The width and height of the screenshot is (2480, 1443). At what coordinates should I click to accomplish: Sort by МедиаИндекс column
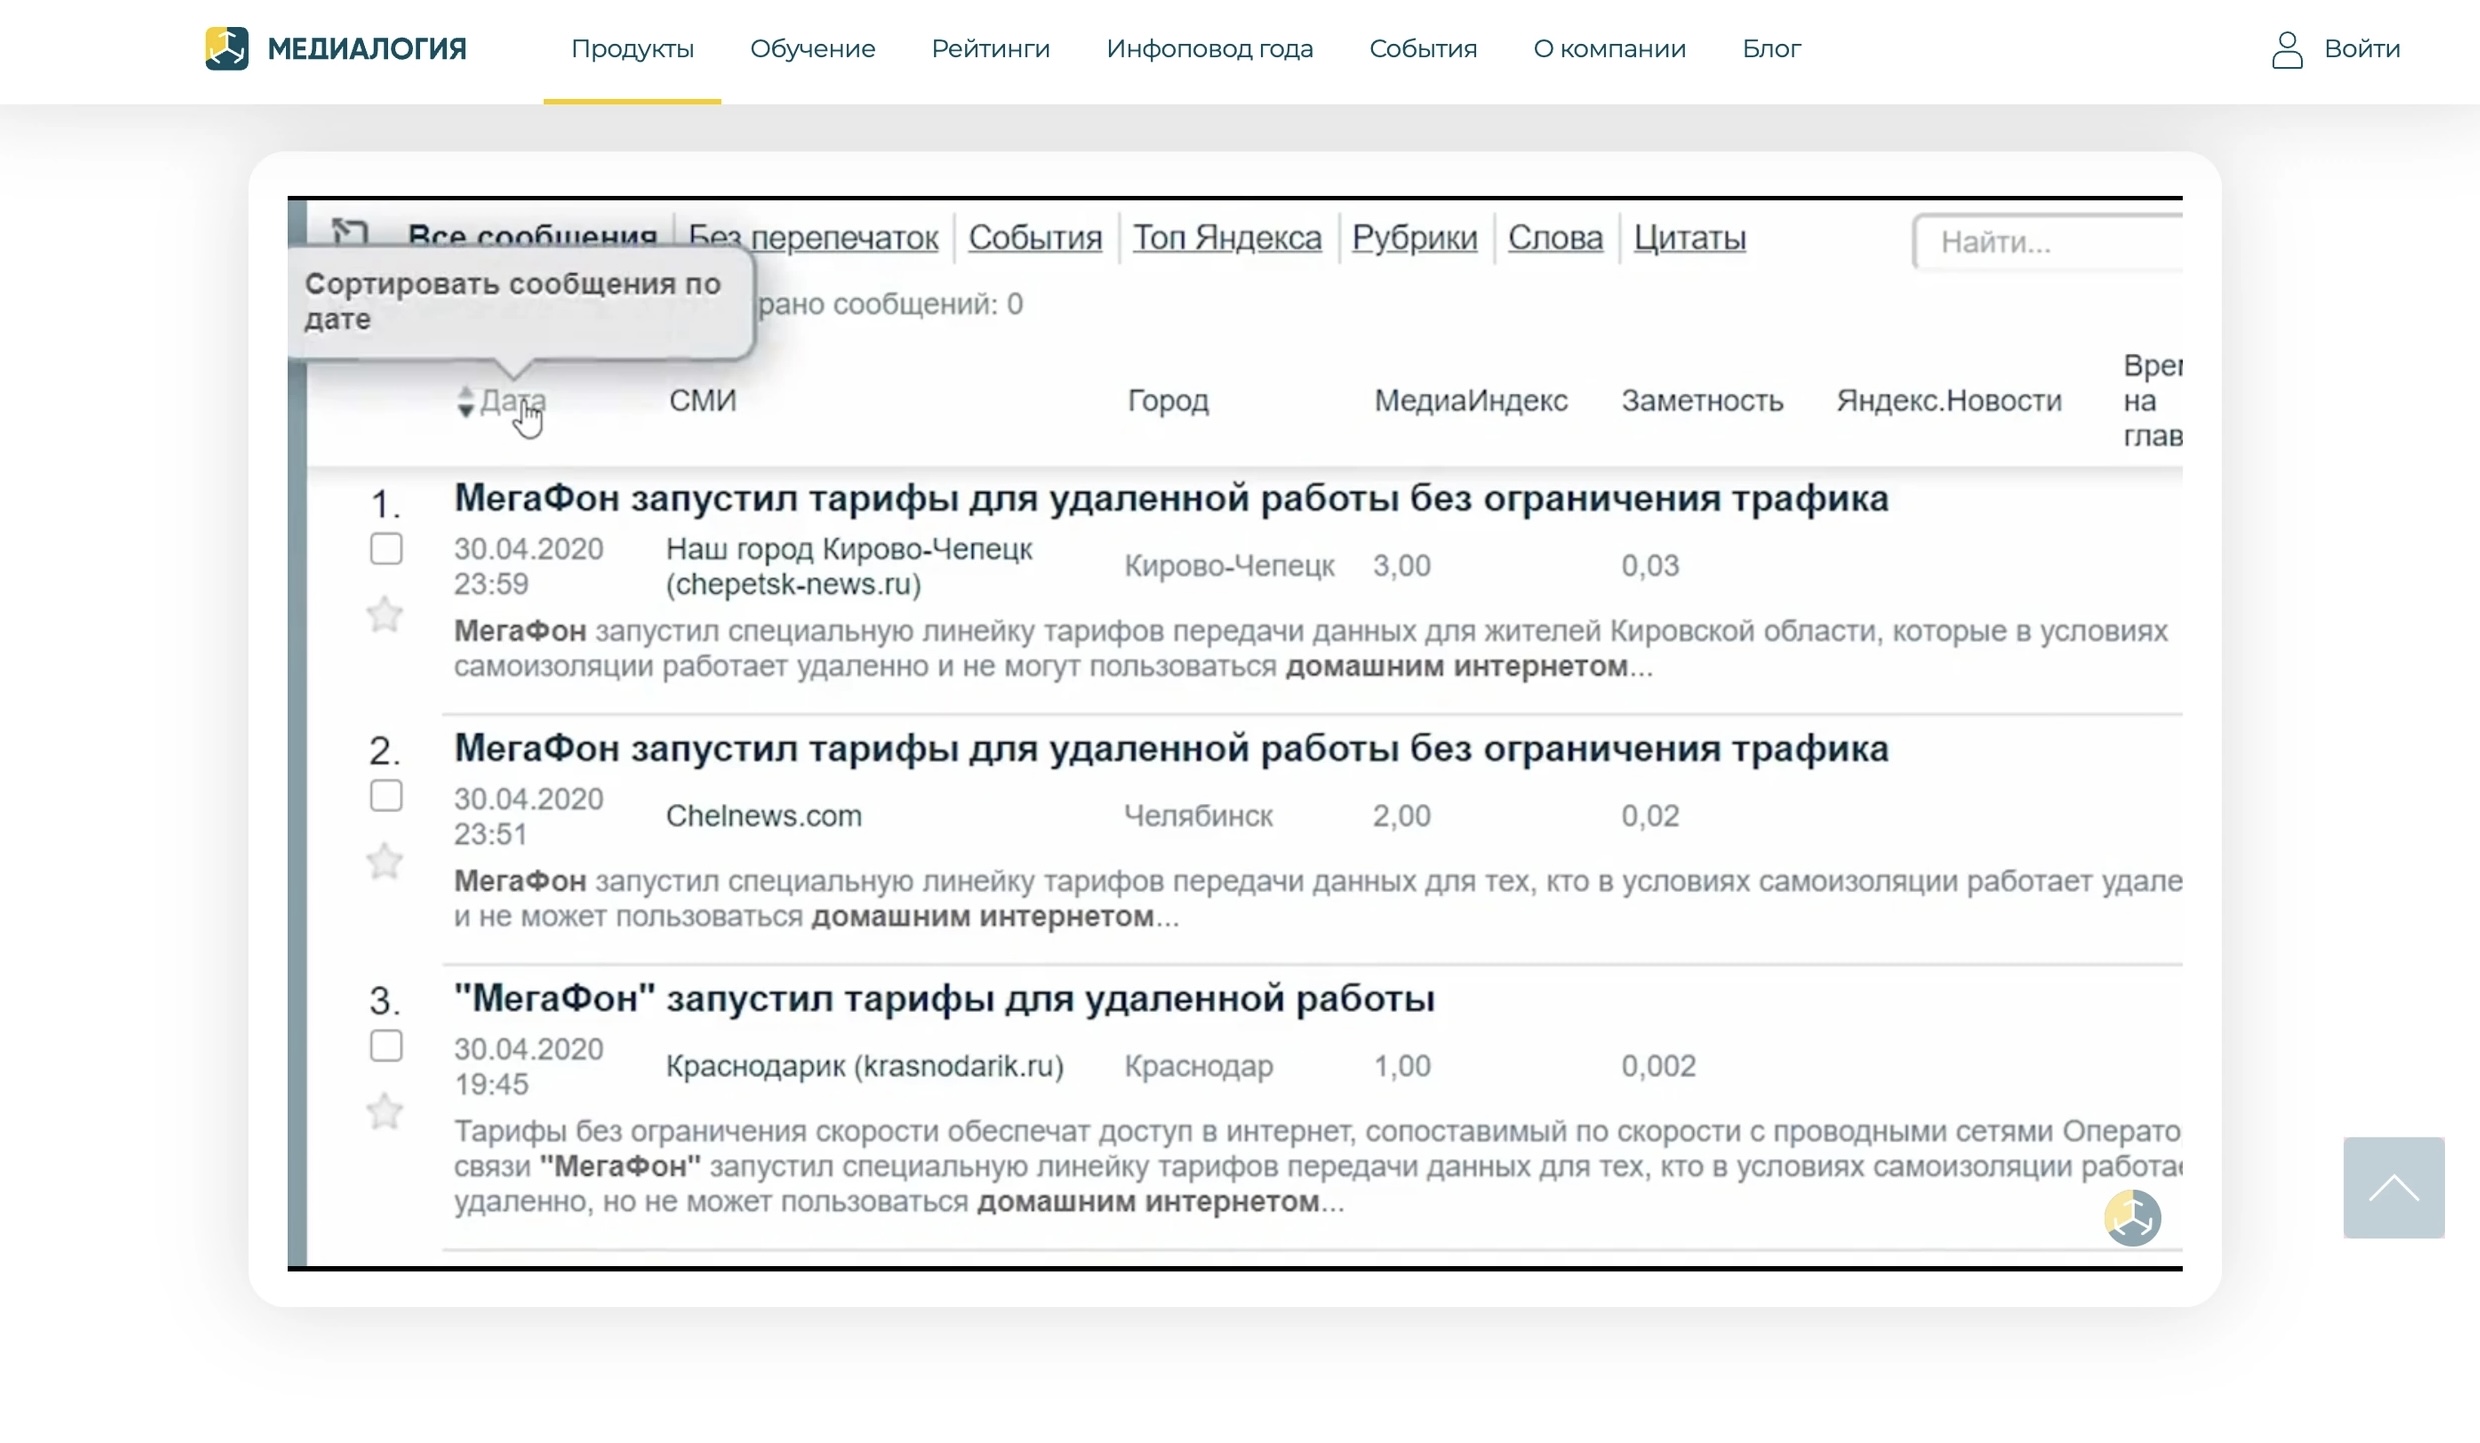(1470, 401)
